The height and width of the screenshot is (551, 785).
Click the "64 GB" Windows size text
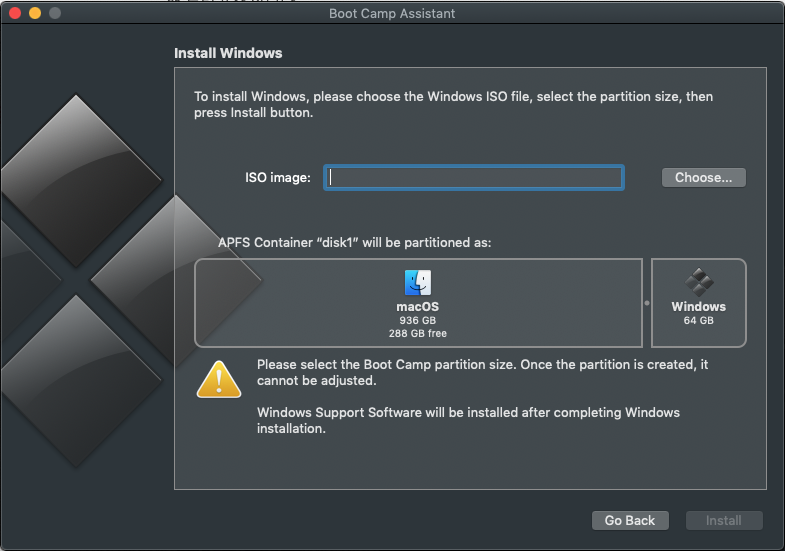pos(699,320)
